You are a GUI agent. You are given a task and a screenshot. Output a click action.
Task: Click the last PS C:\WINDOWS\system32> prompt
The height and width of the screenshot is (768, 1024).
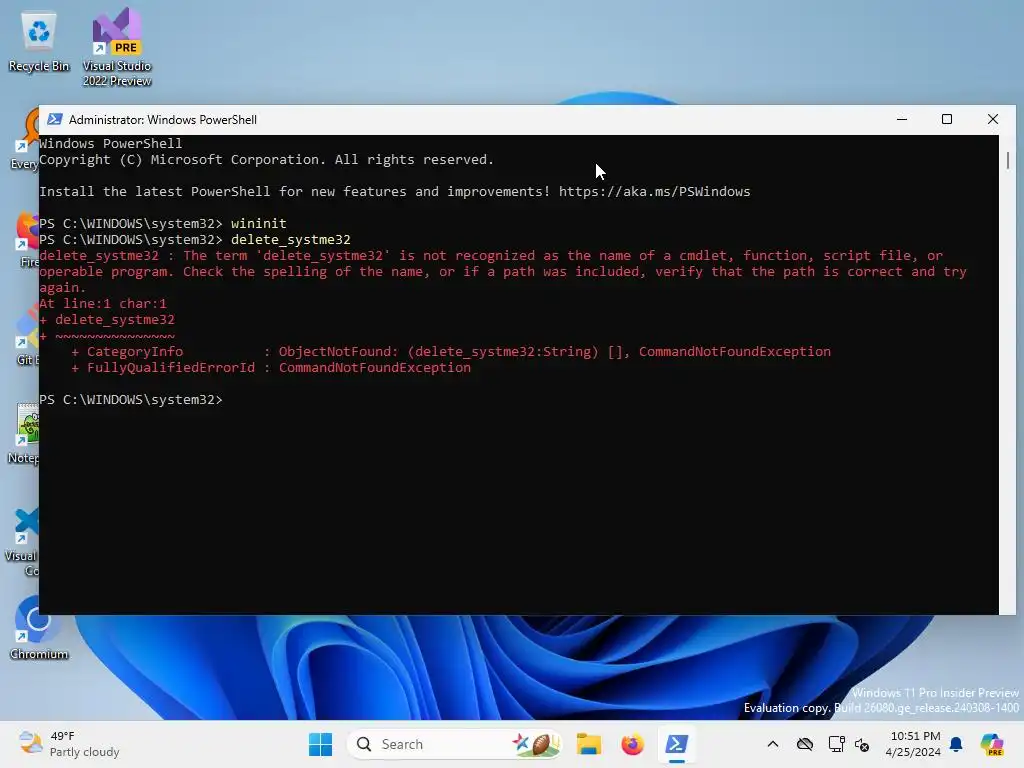(131, 400)
